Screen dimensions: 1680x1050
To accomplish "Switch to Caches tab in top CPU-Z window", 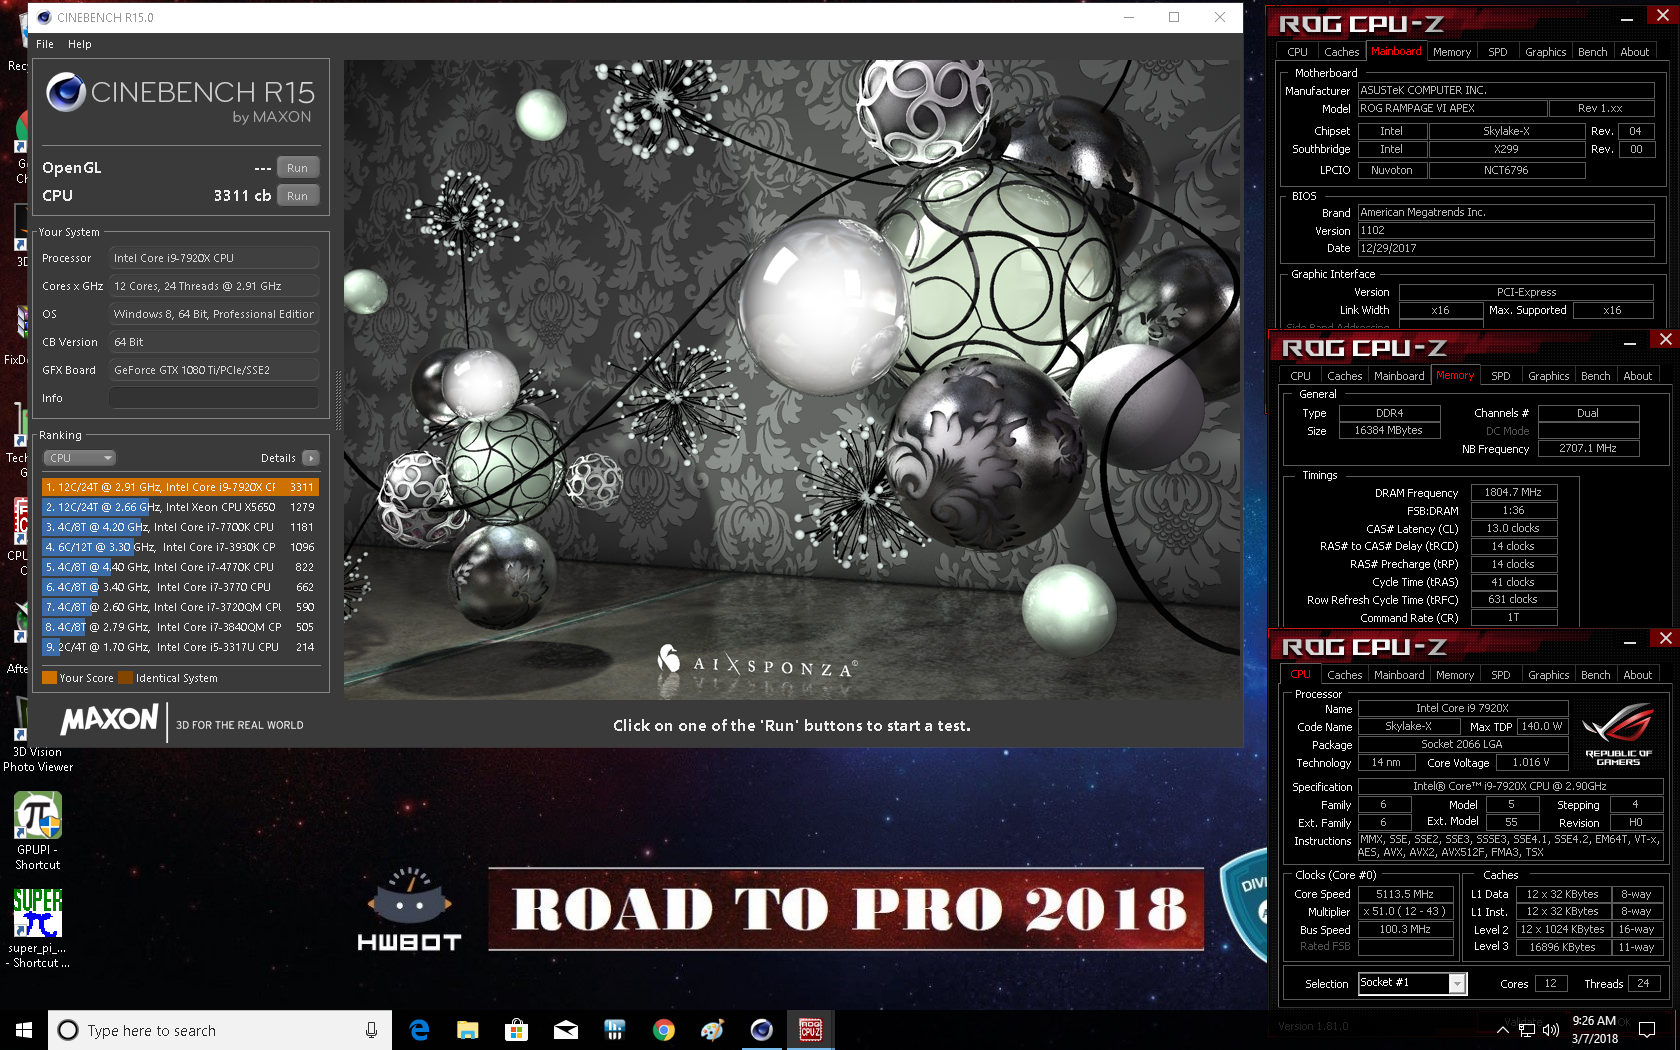I will (1341, 52).
